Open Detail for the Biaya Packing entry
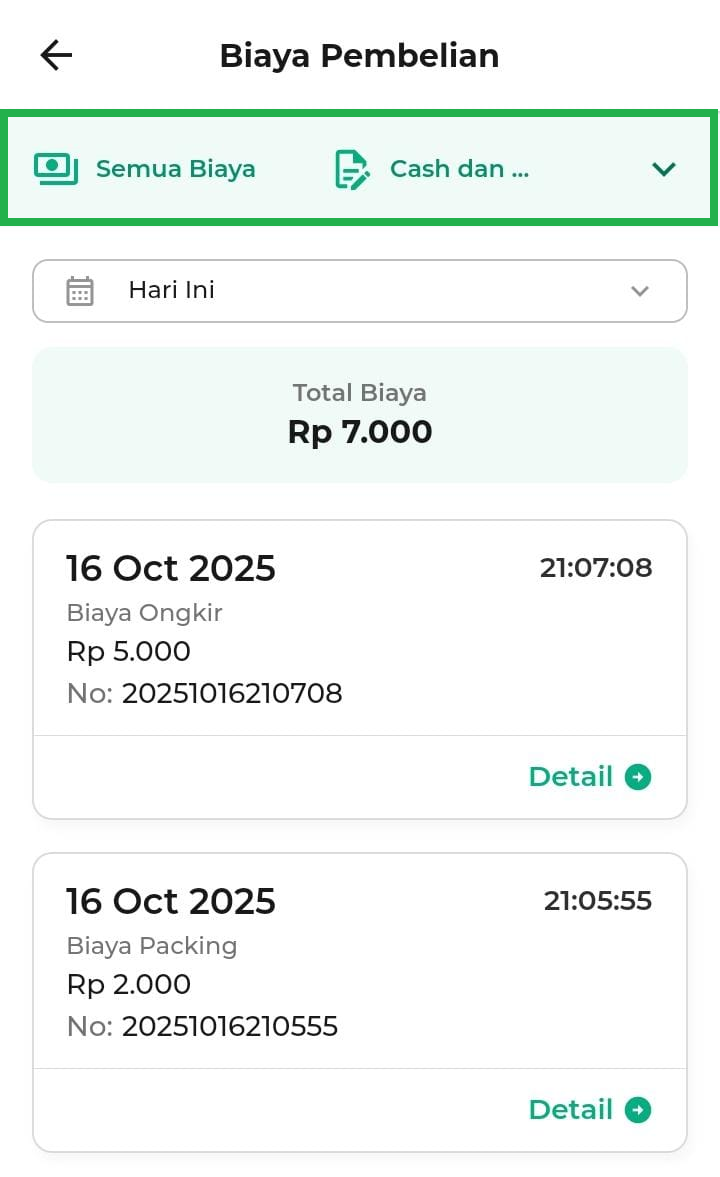 (571, 1110)
